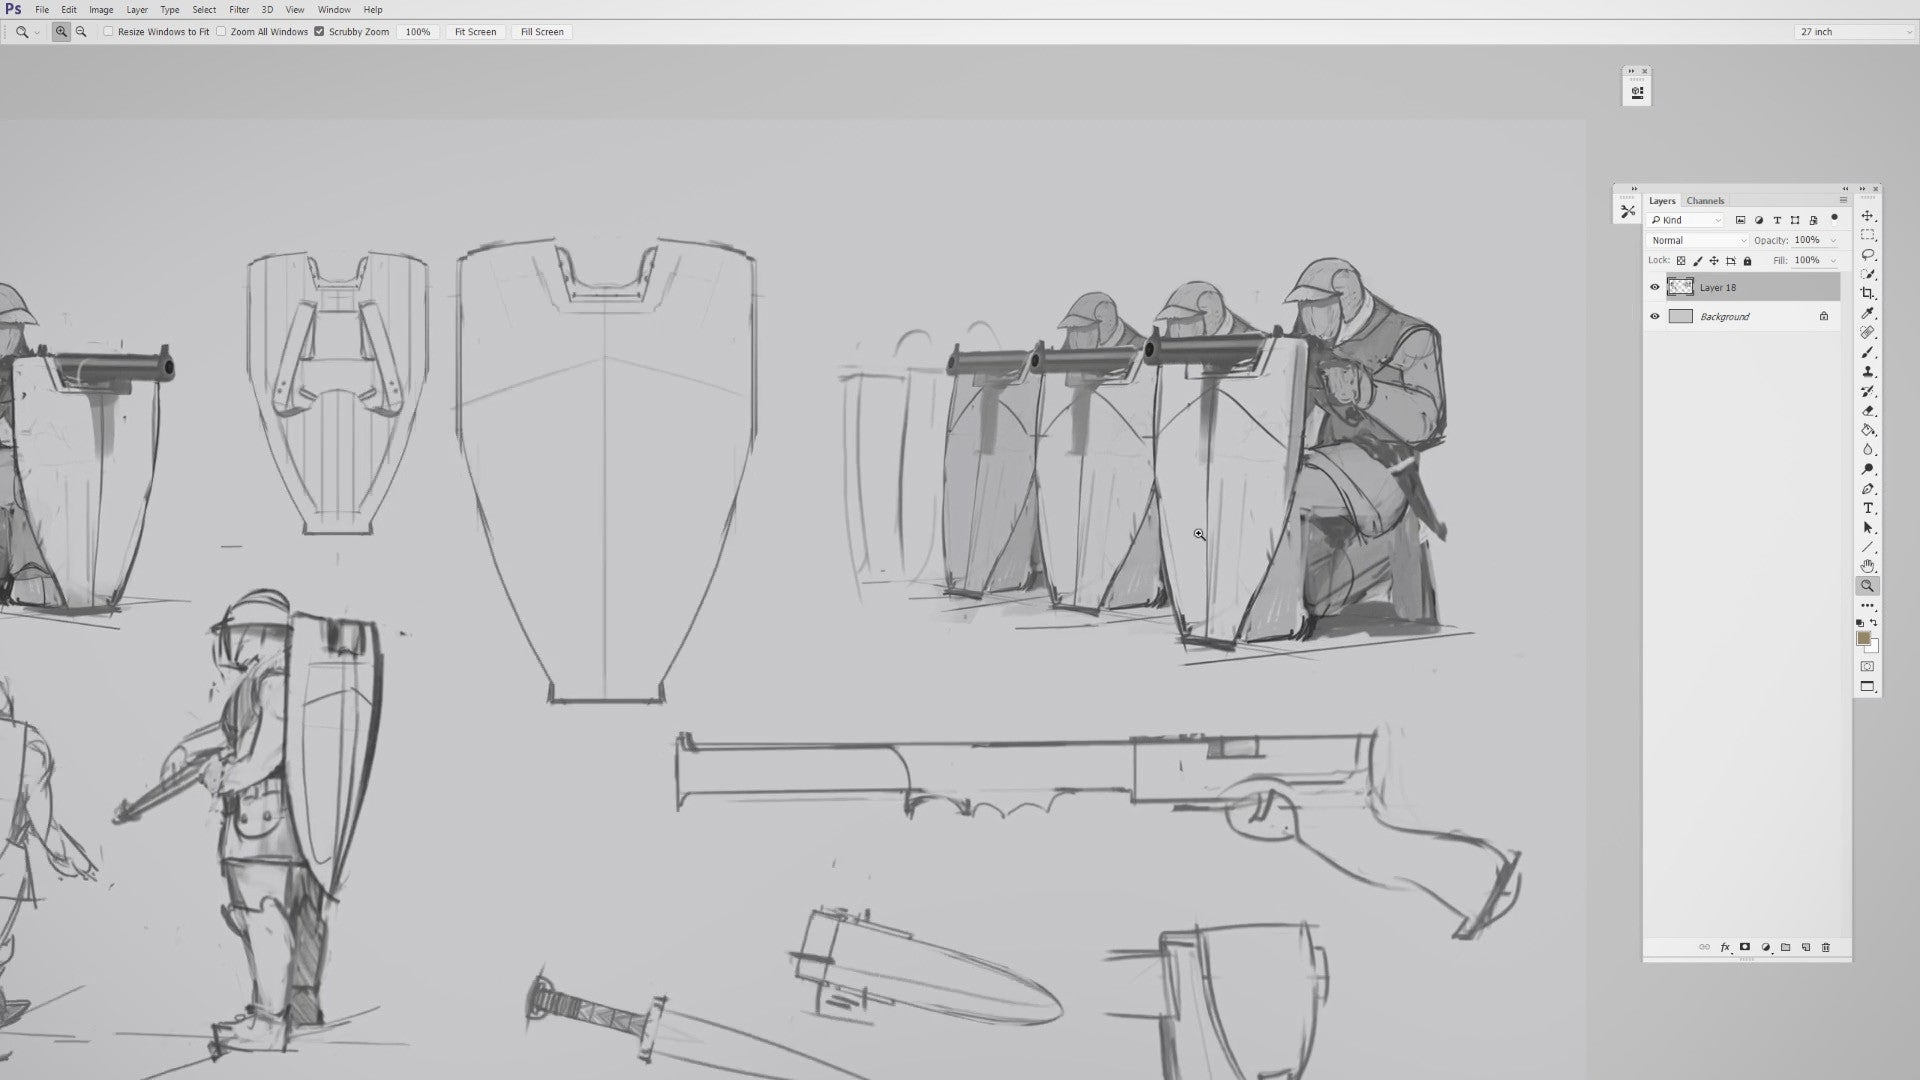Expand the 27 inch workspace dropdown
The width and height of the screenshot is (1920, 1080).
pyautogui.click(x=1854, y=32)
